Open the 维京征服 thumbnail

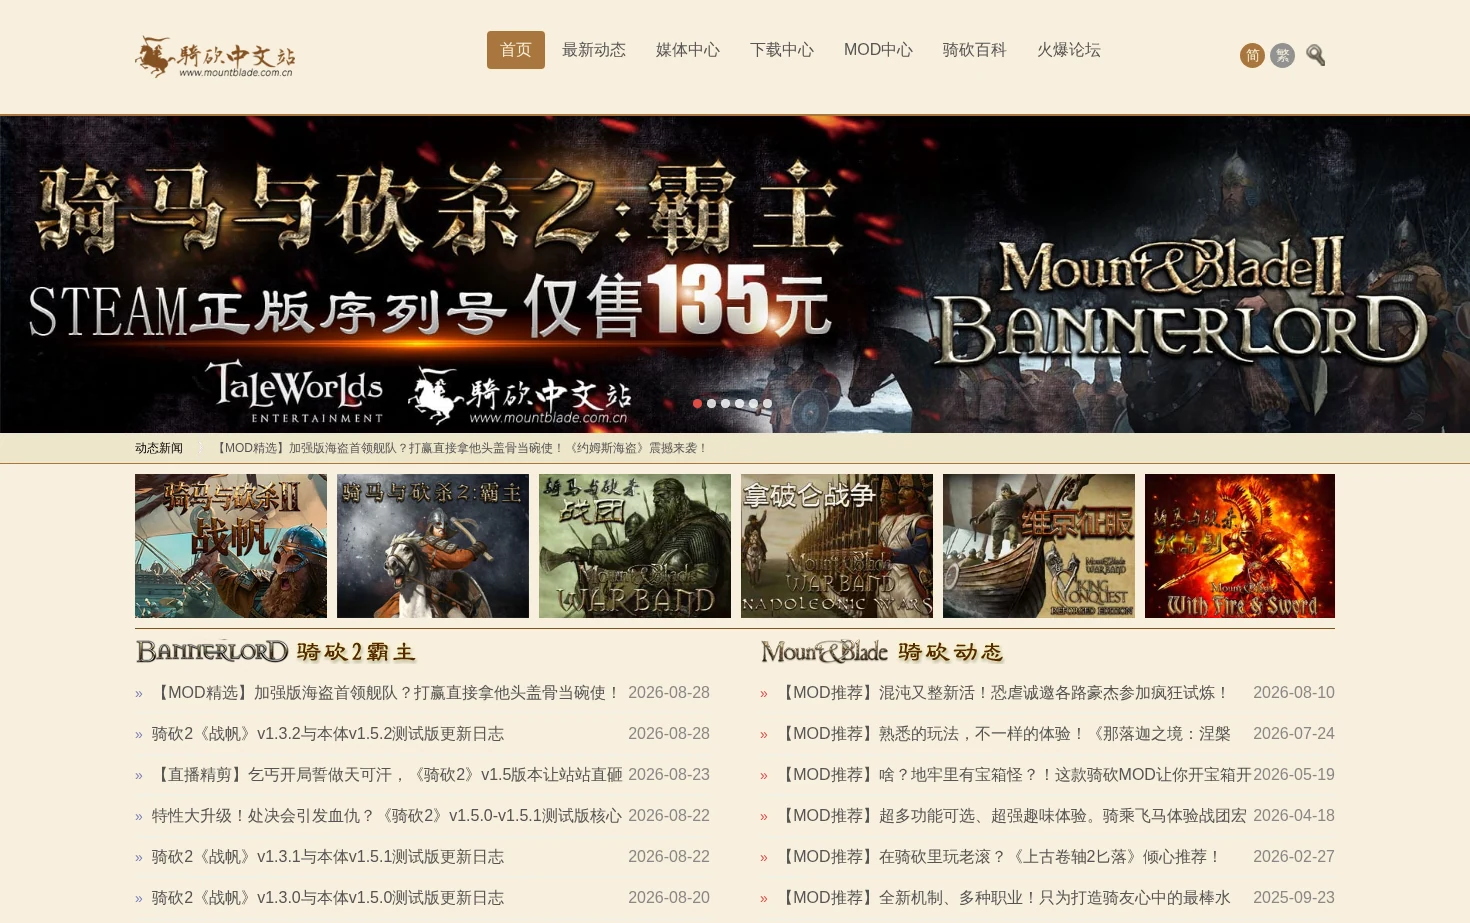(1039, 546)
